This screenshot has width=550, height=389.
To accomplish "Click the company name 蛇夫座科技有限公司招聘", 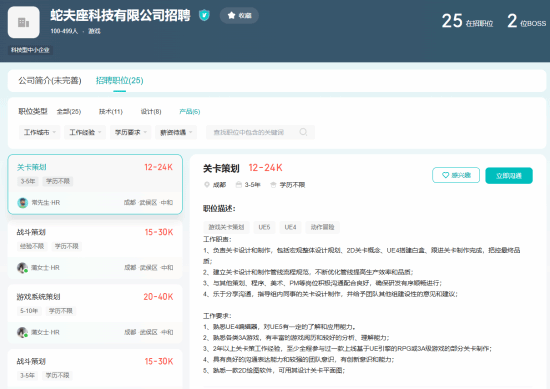I will tap(120, 15).
